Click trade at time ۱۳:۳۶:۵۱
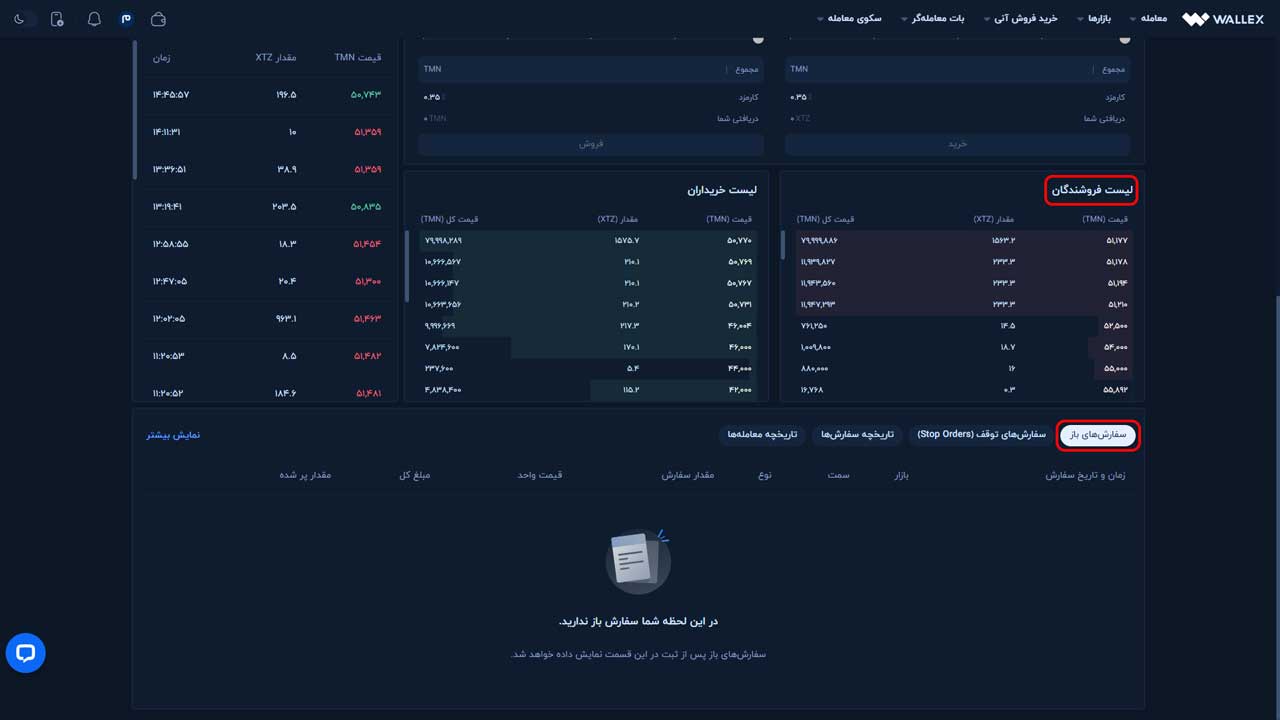1280x720 pixels. point(267,170)
